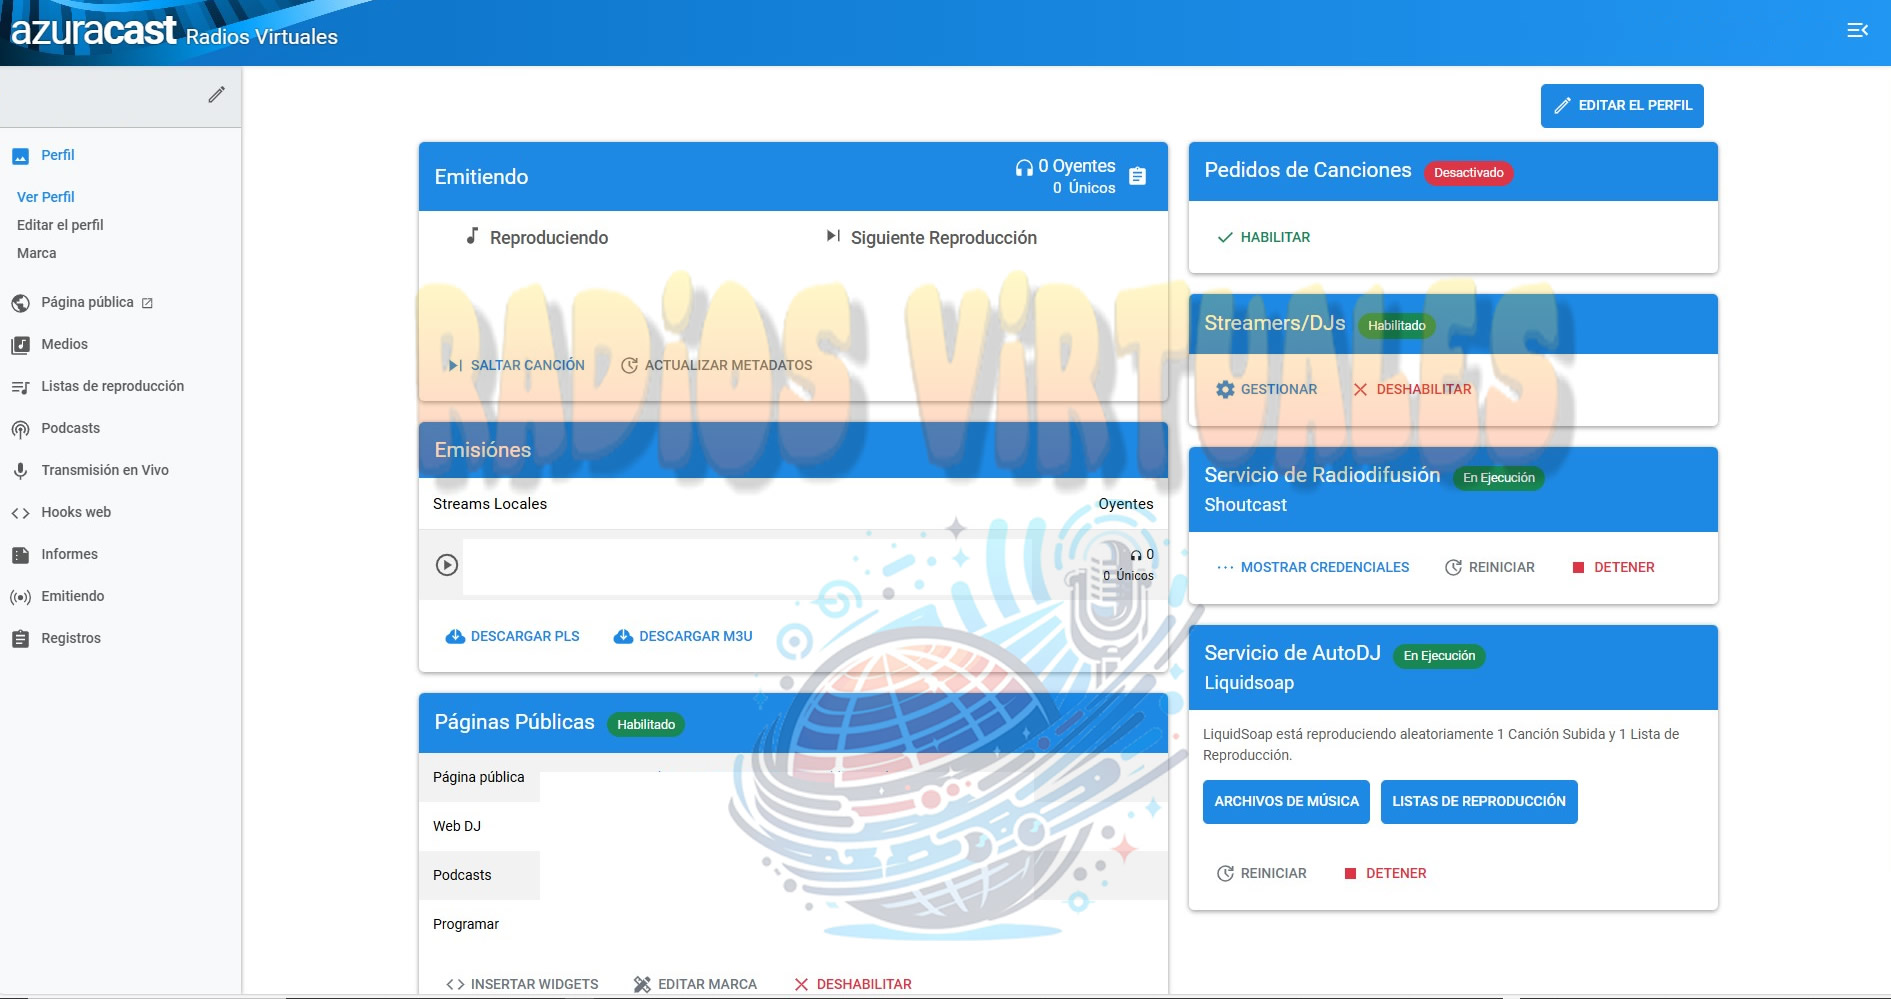Viewport: 1891px width, 999px height.
Task: Open Página pública external link
Action: pos(96,302)
